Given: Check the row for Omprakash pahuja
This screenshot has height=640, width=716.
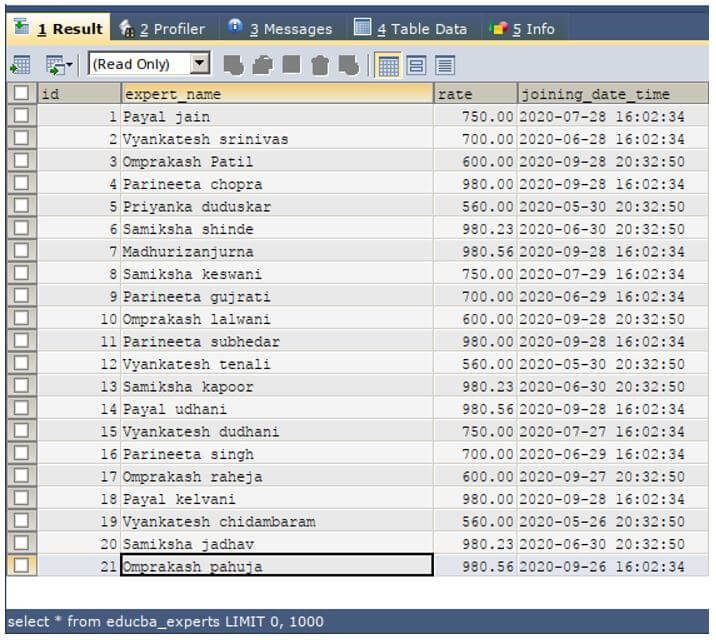Looking at the screenshot, I should (21, 566).
